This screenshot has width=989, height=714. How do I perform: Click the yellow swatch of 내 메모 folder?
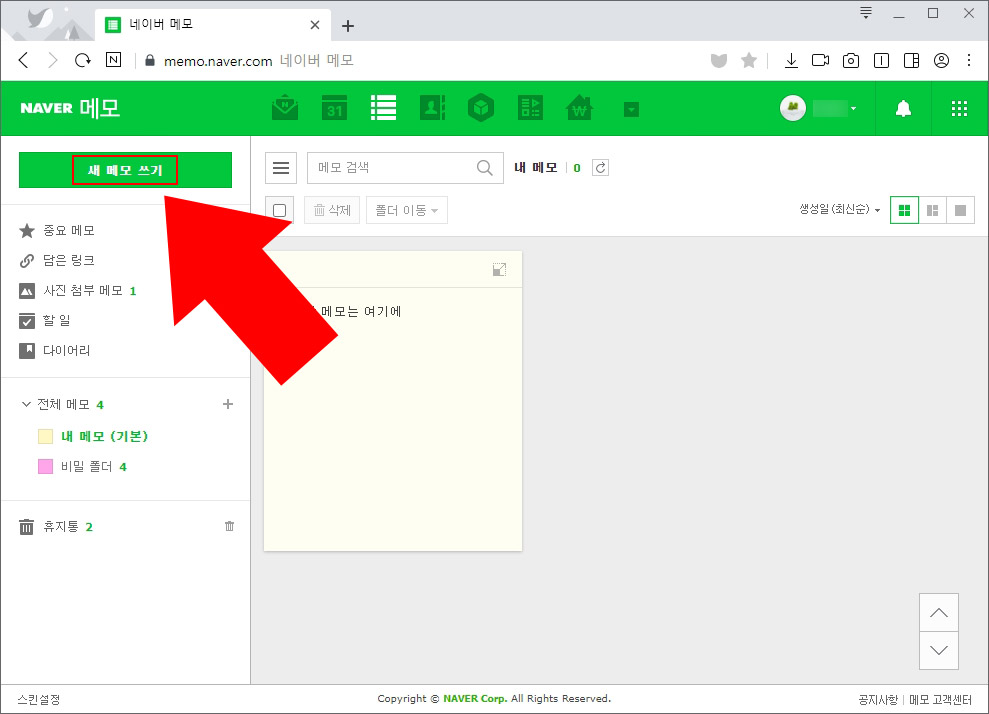[45, 436]
